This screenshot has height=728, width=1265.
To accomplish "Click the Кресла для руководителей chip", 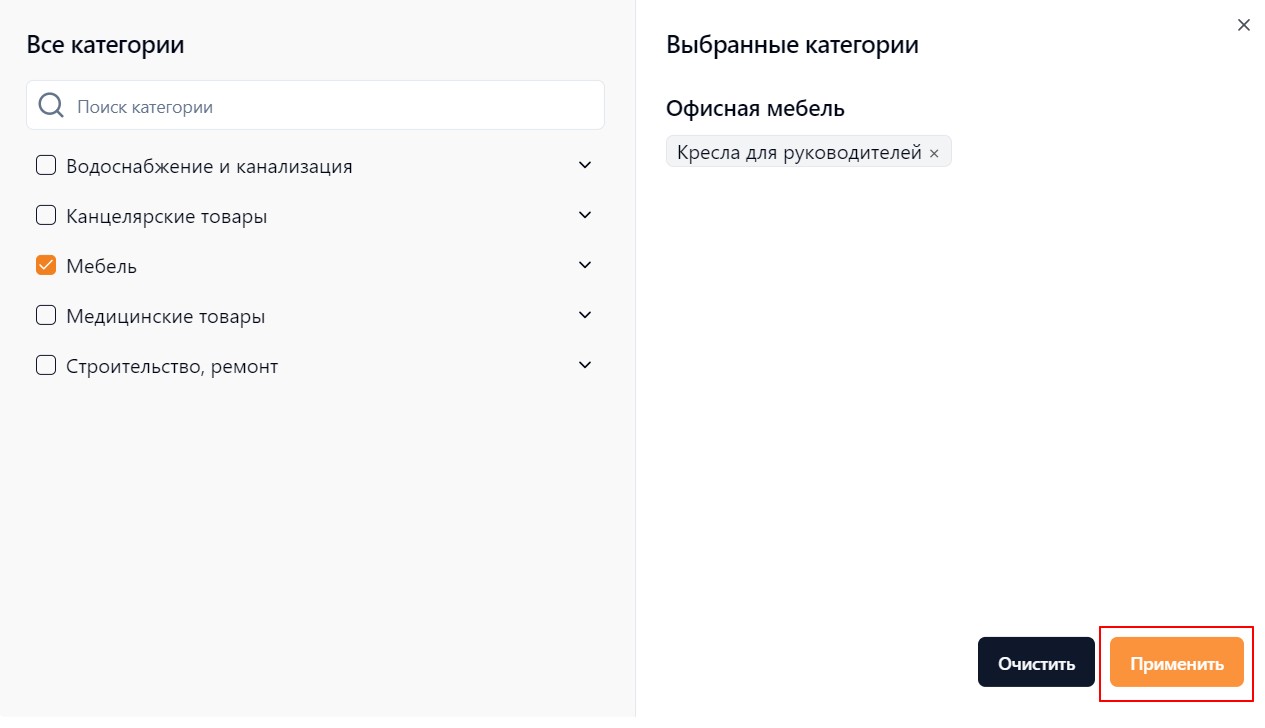I will point(809,152).
